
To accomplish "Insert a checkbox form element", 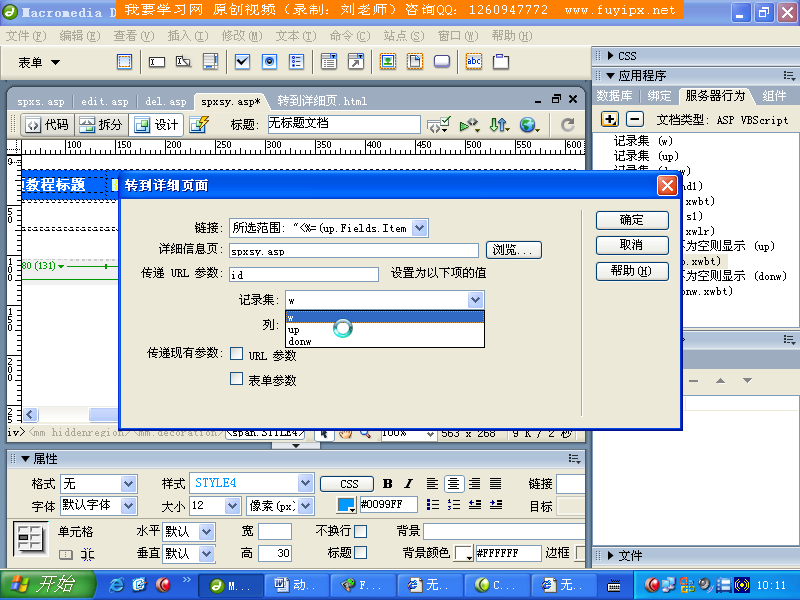I will click(x=242, y=62).
